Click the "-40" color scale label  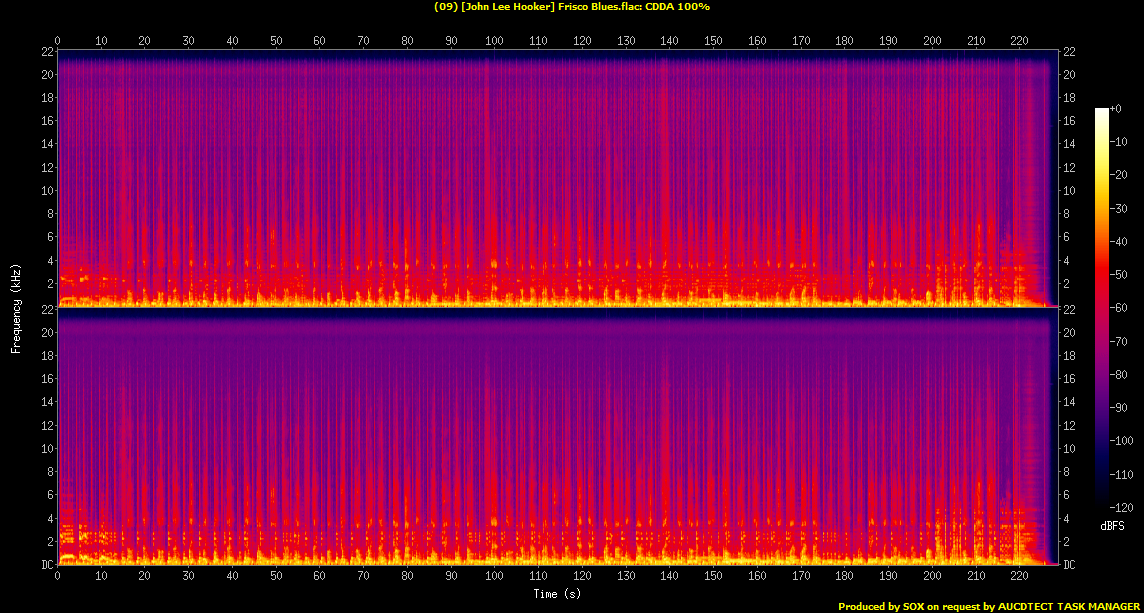(1118, 242)
